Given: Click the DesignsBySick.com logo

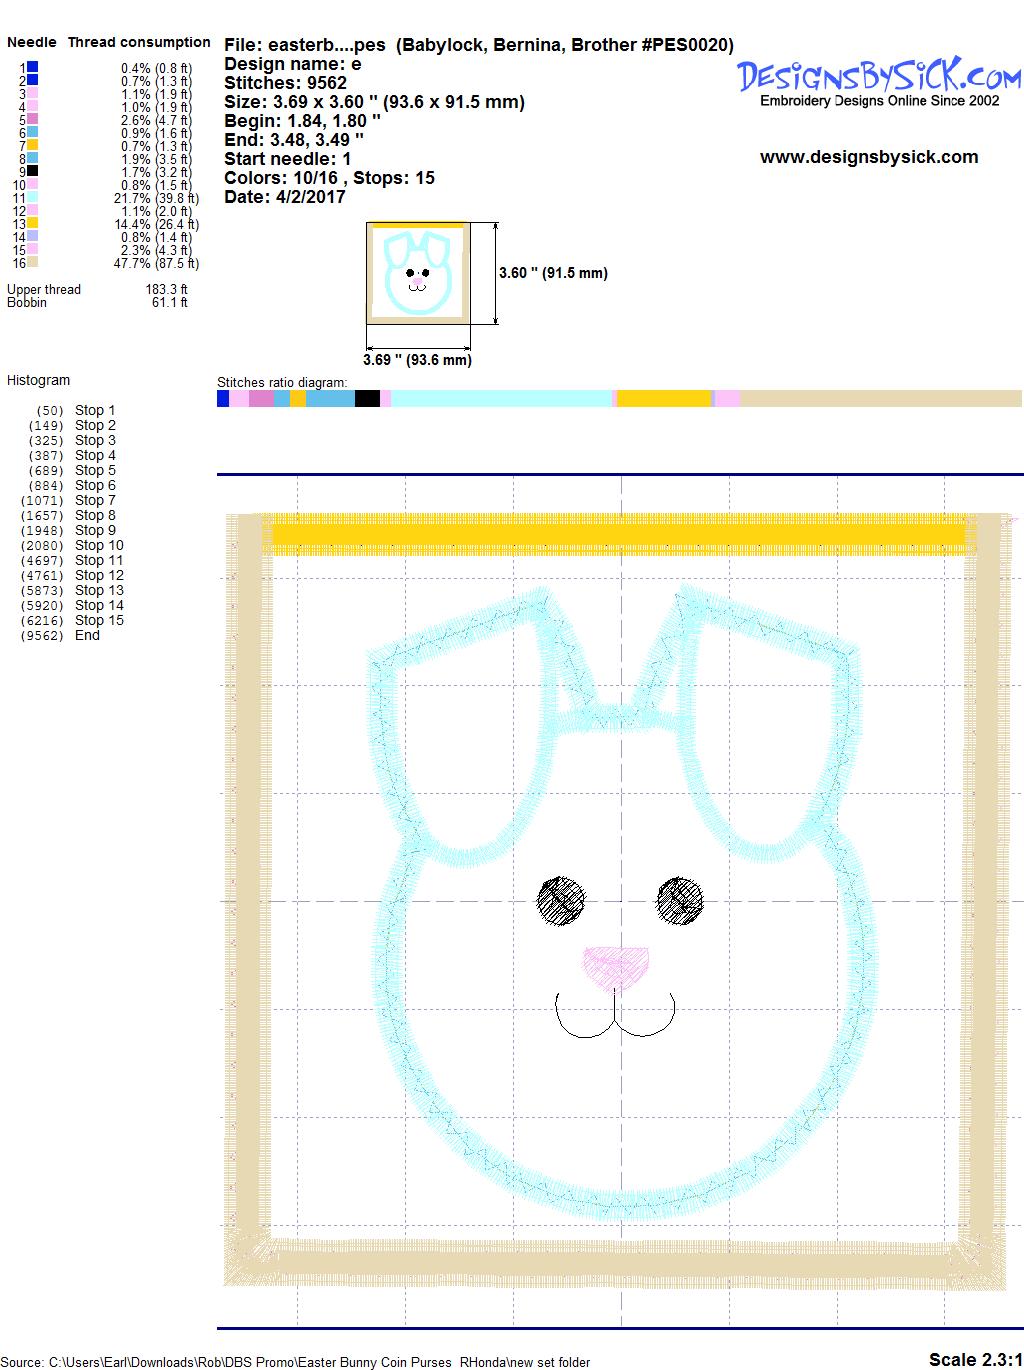Looking at the screenshot, I should click(x=879, y=77).
